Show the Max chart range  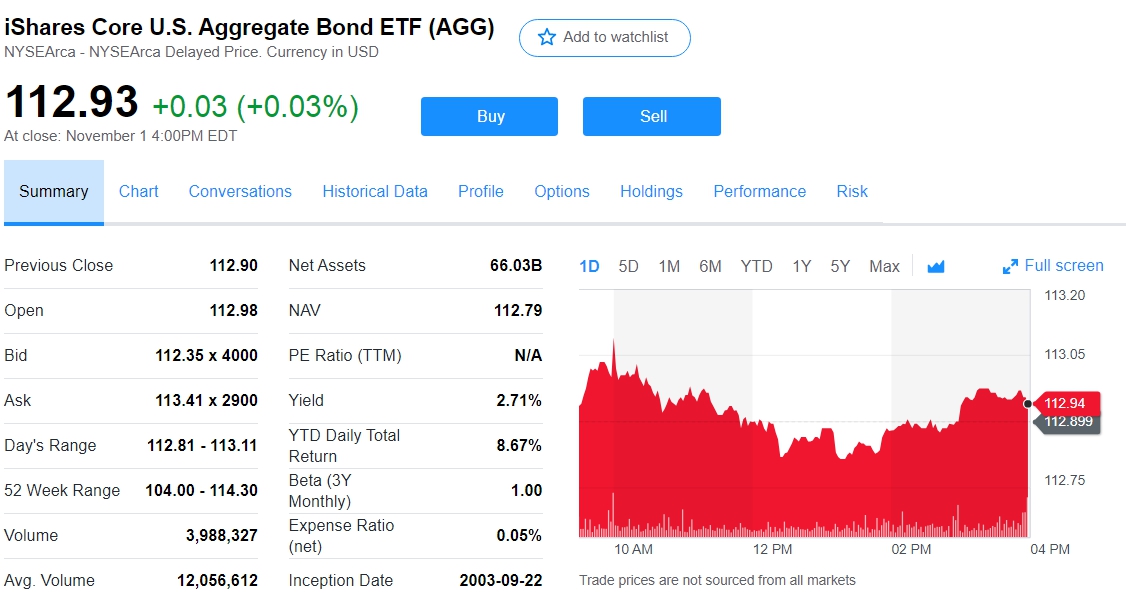point(884,266)
